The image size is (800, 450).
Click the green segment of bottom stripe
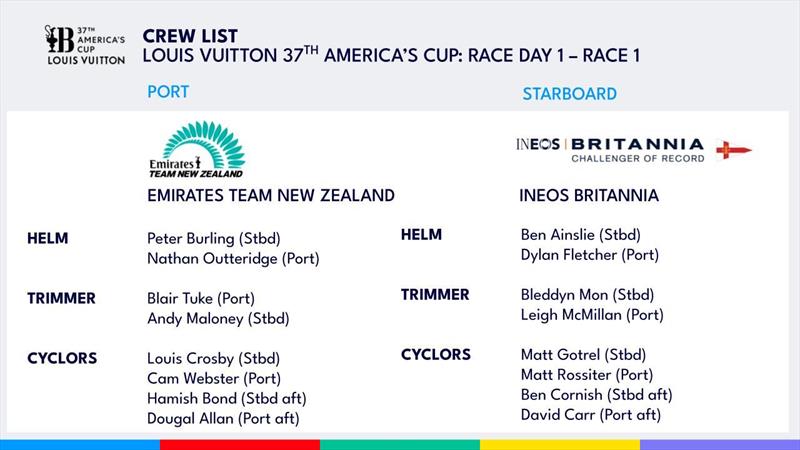400,444
